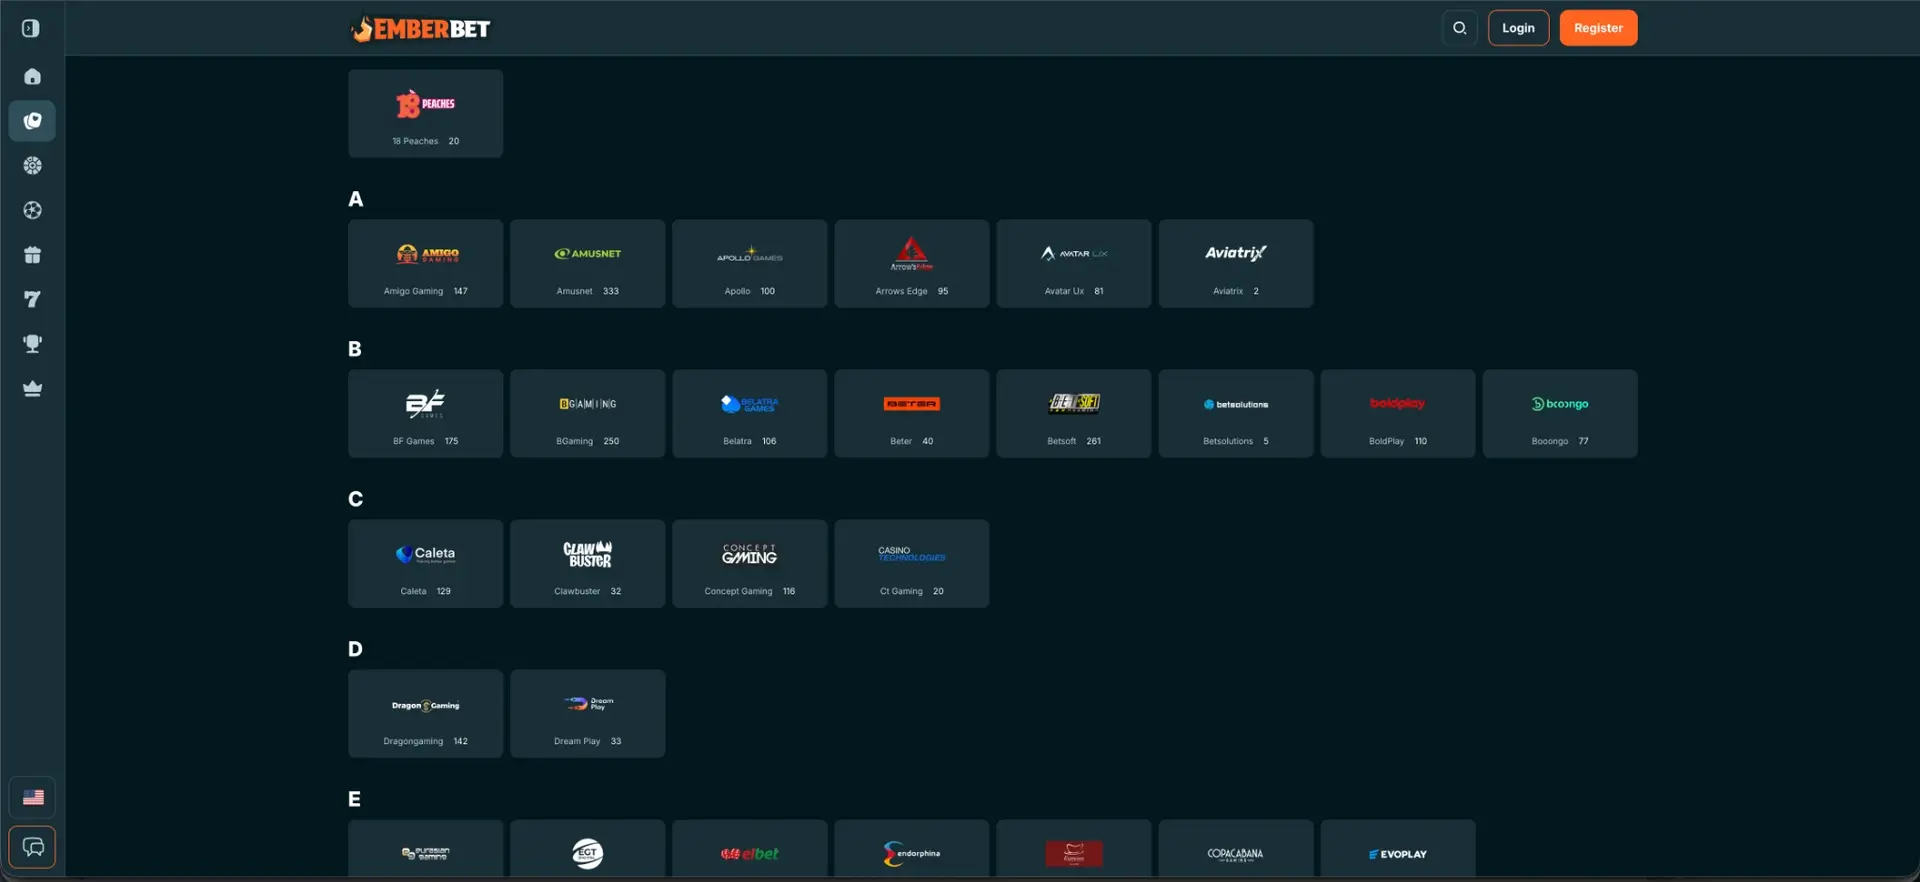Open live chat support icon
Screen dimensions: 1920x882
point(32,847)
